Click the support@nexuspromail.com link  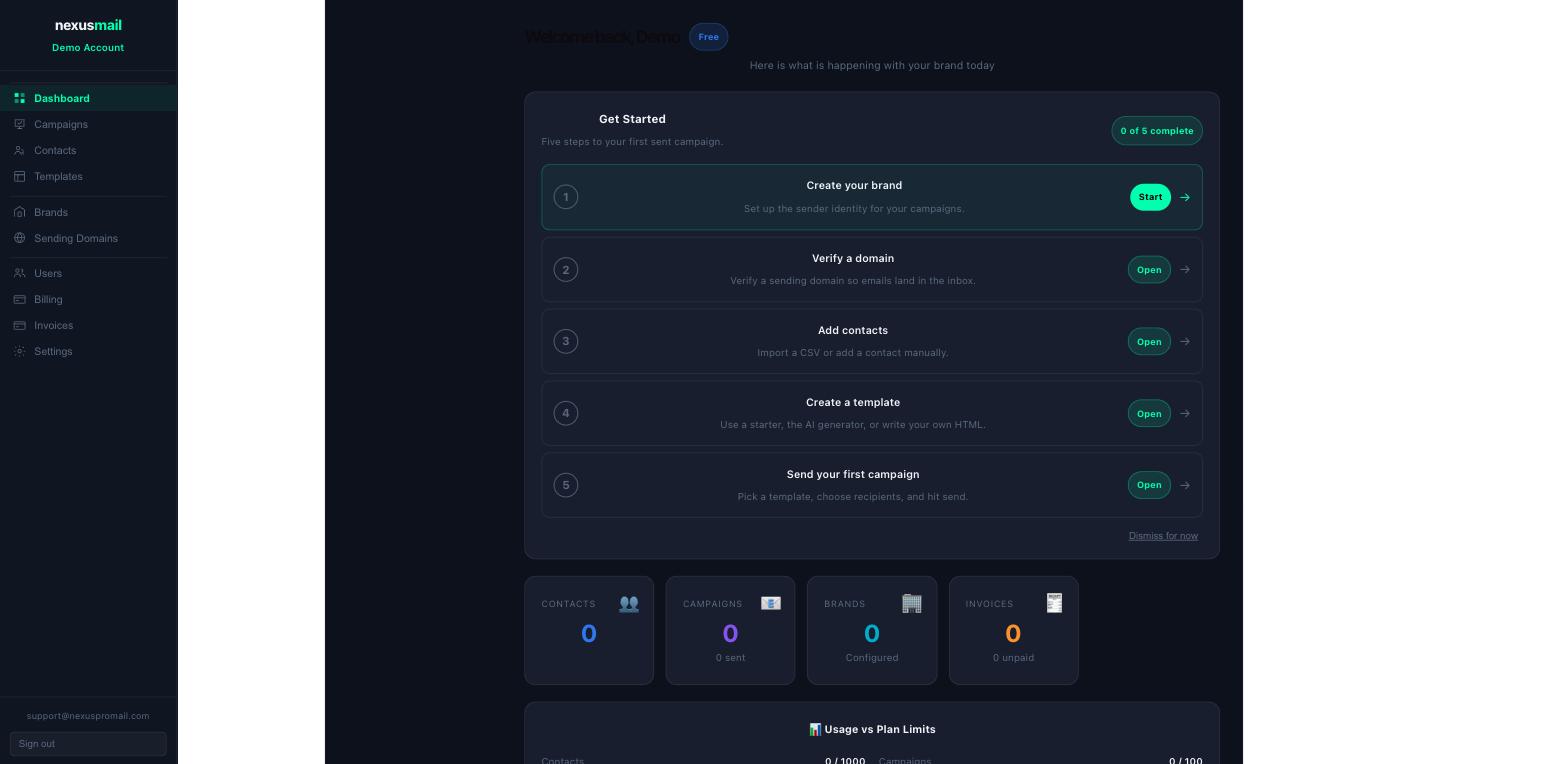click(x=88, y=716)
